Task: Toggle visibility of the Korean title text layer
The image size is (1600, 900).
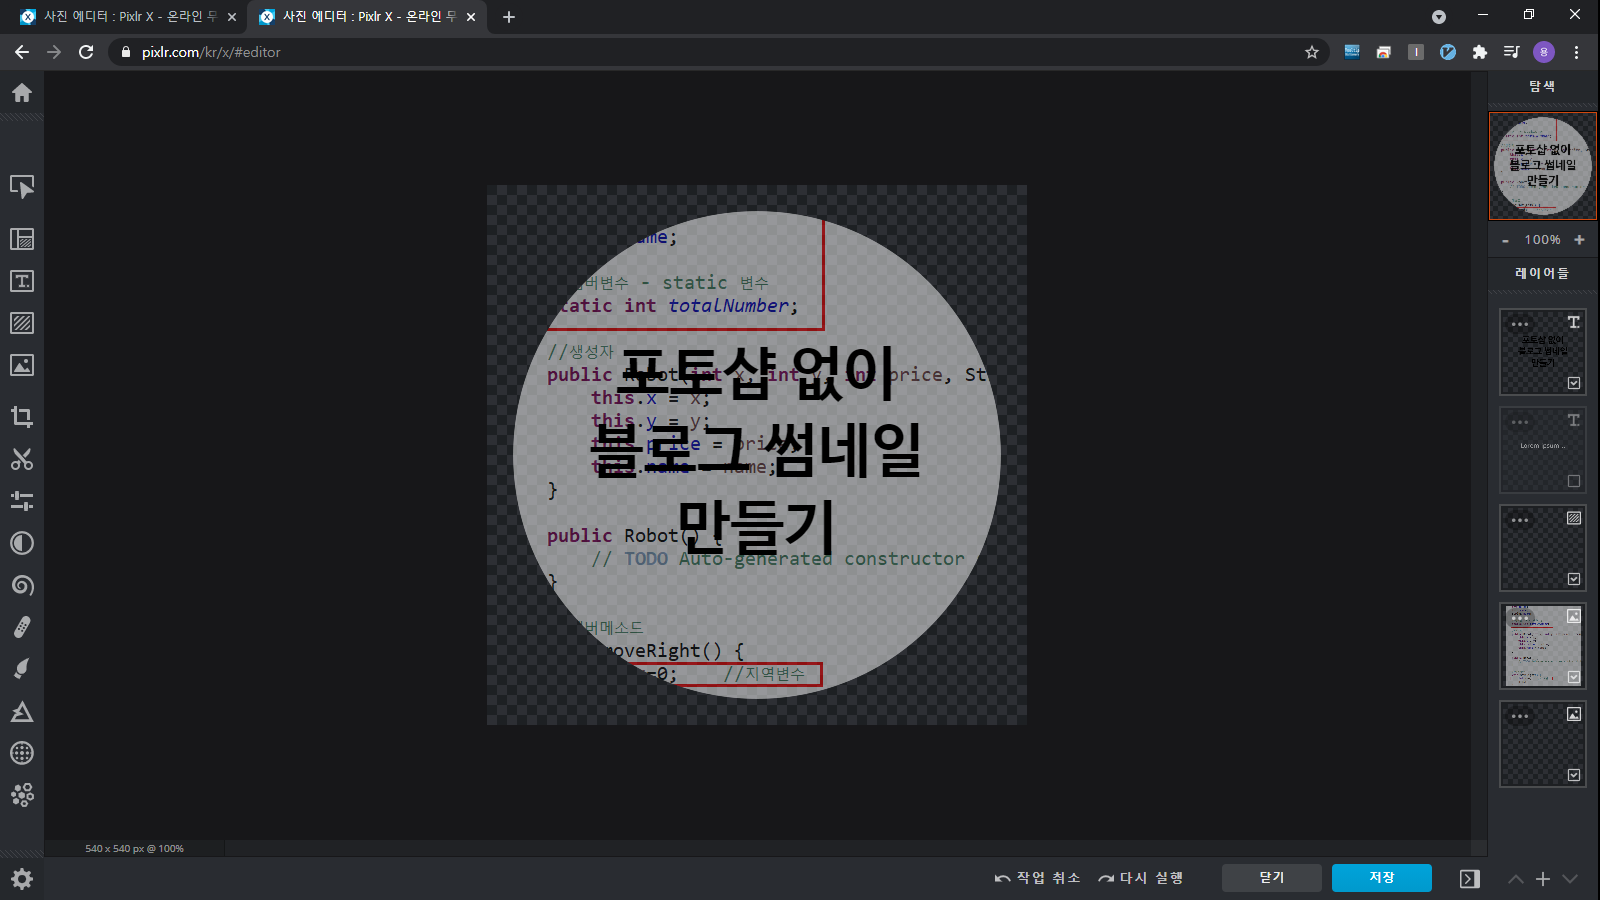Action: click(1574, 383)
